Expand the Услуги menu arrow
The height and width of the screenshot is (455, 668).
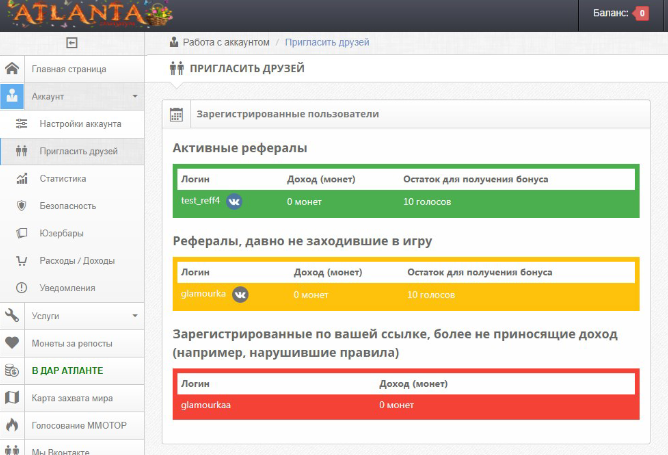coord(135,316)
